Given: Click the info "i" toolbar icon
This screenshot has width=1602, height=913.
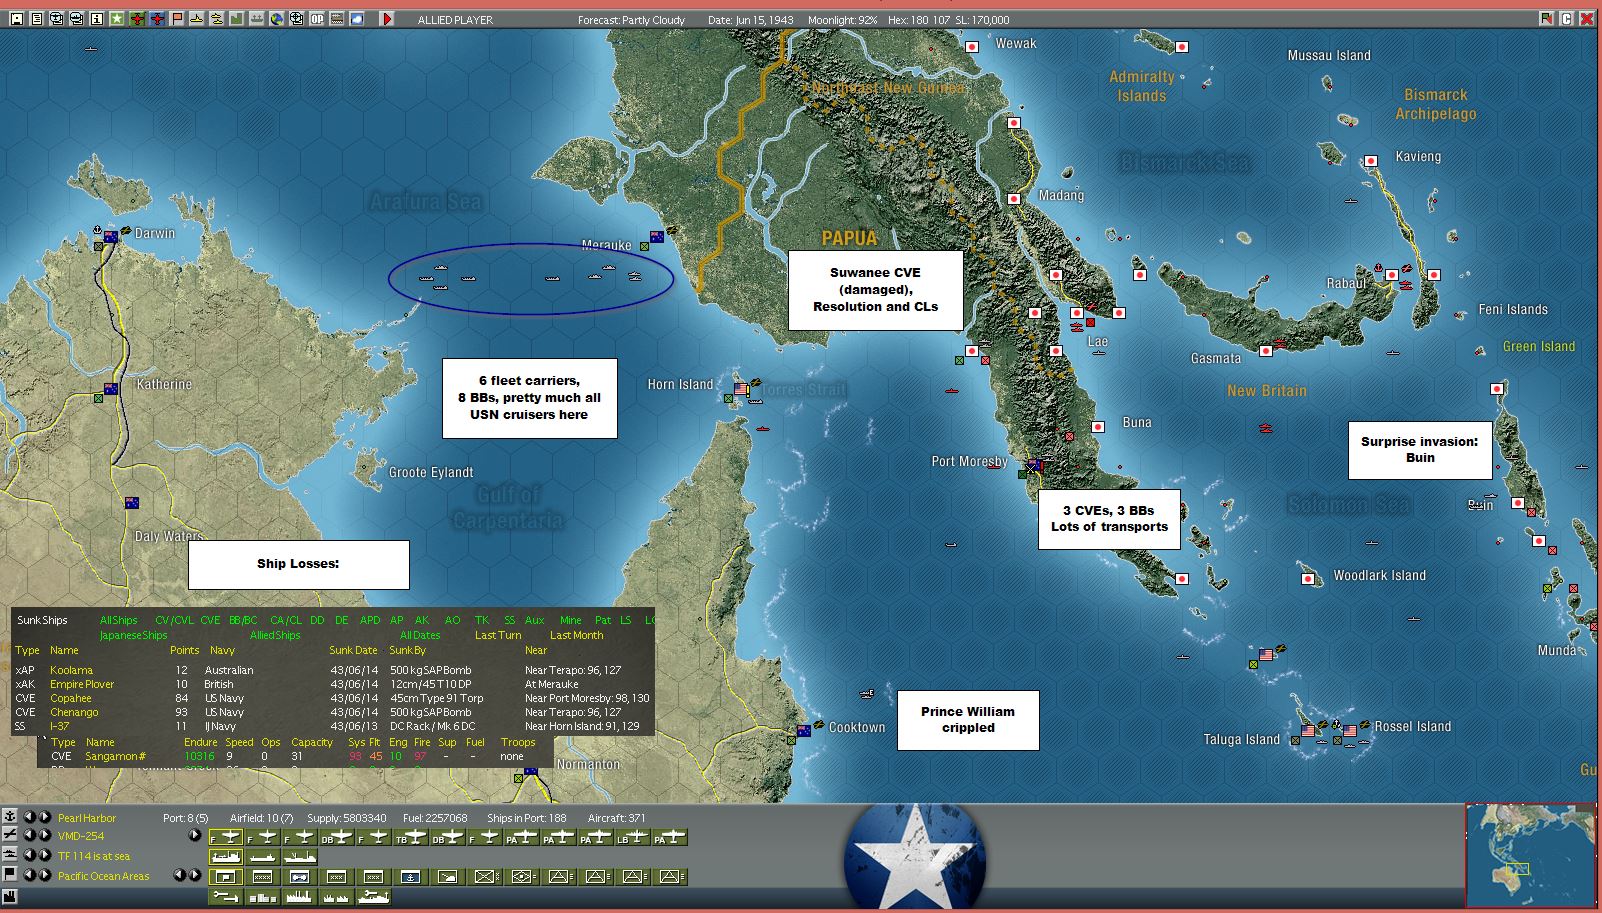Looking at the screenshot, I should coord(97,19).
